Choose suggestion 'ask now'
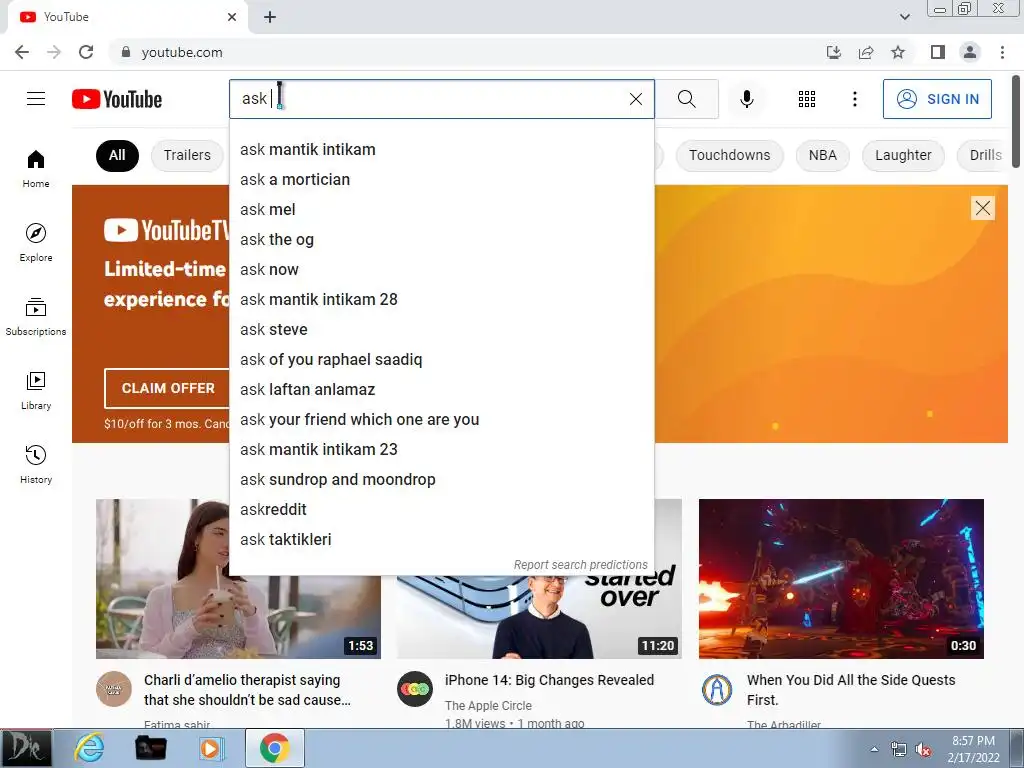This screenshot has height=768, width=1024. tap(441, 270)
